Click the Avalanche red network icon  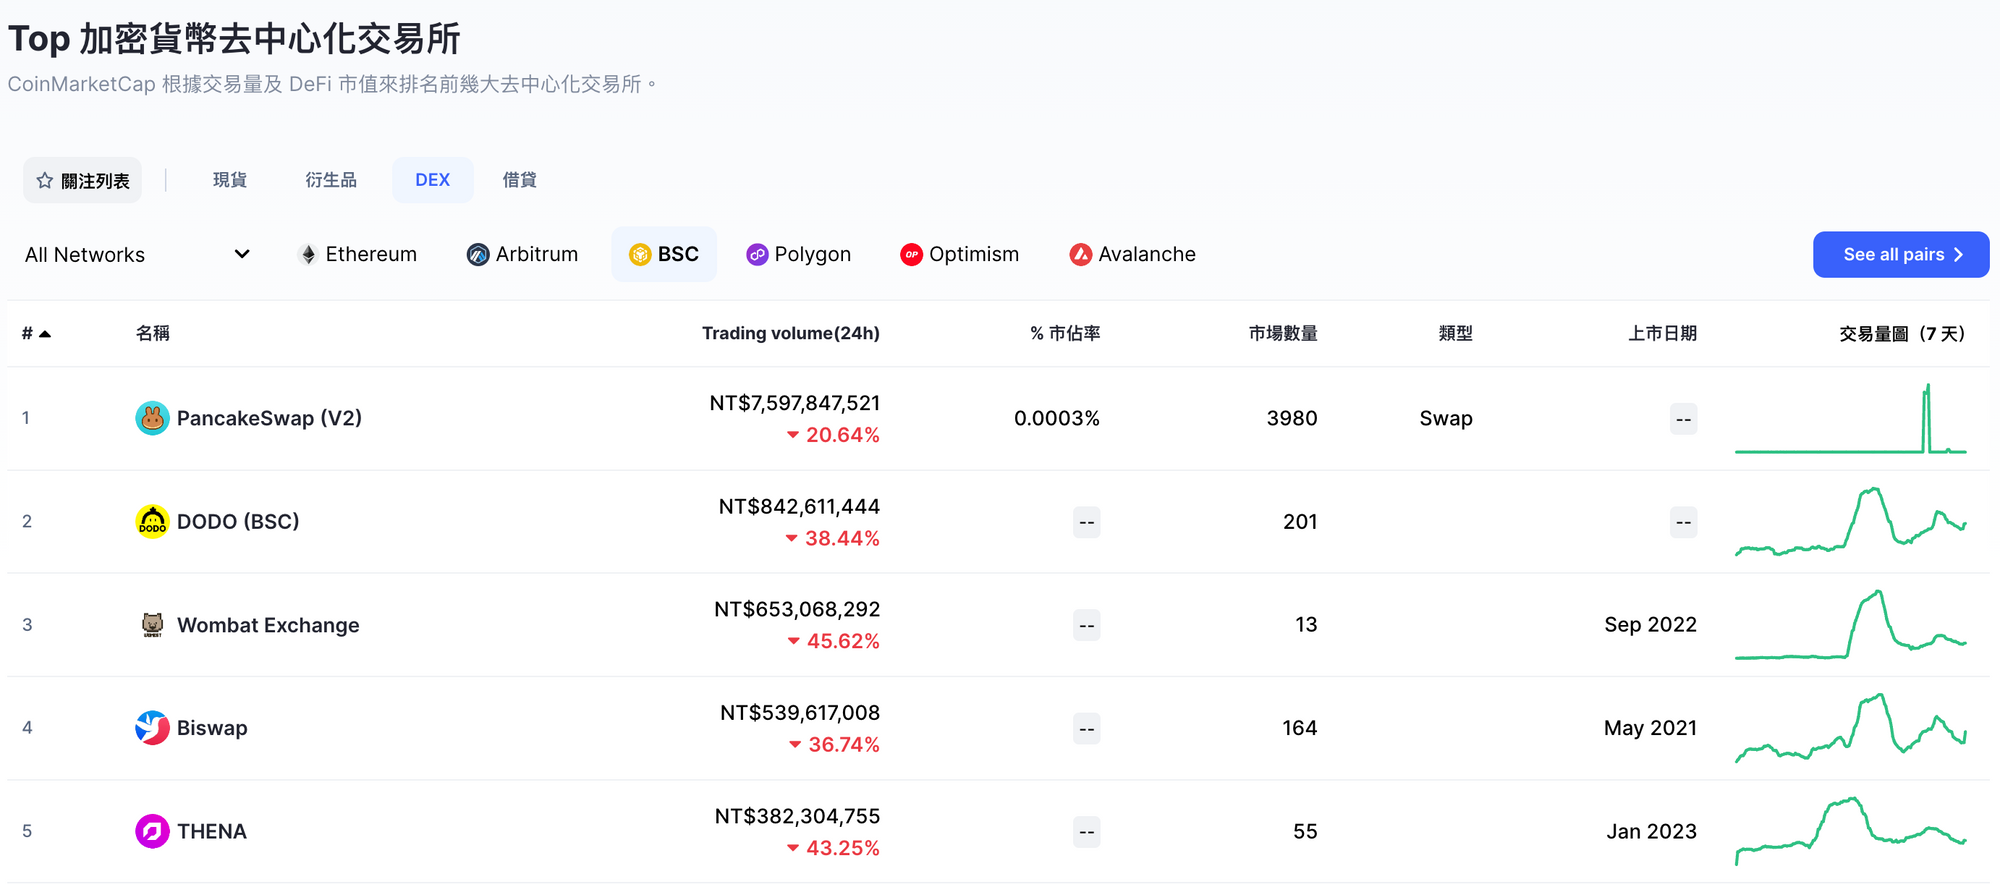1081,255
